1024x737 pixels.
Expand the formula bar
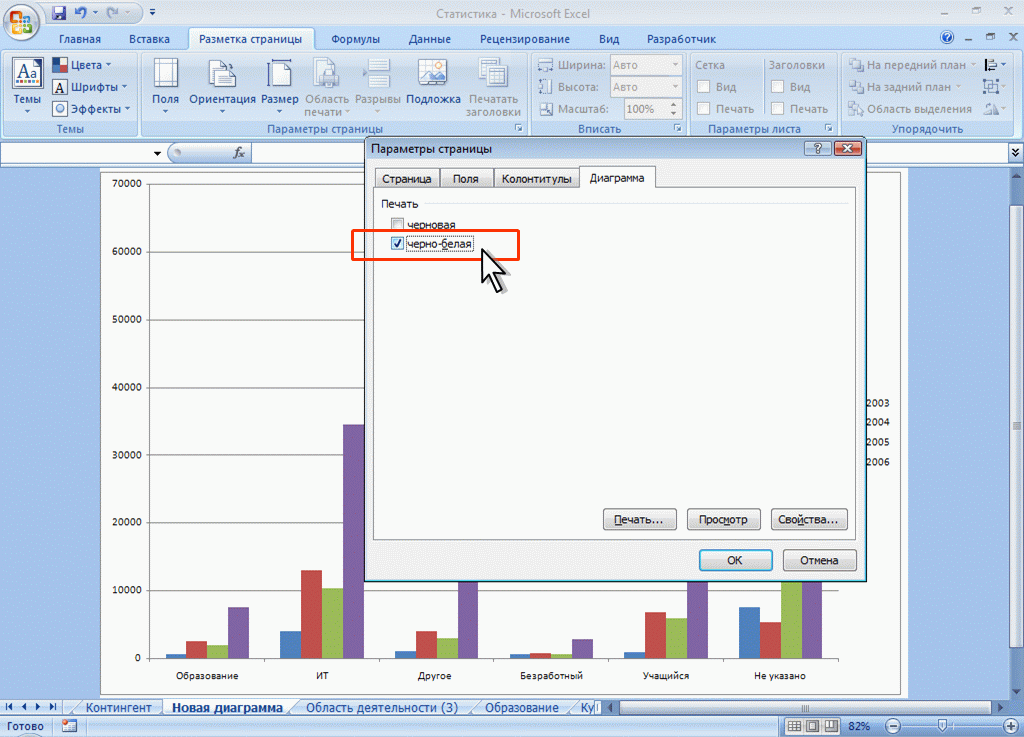pos(1015,153)
